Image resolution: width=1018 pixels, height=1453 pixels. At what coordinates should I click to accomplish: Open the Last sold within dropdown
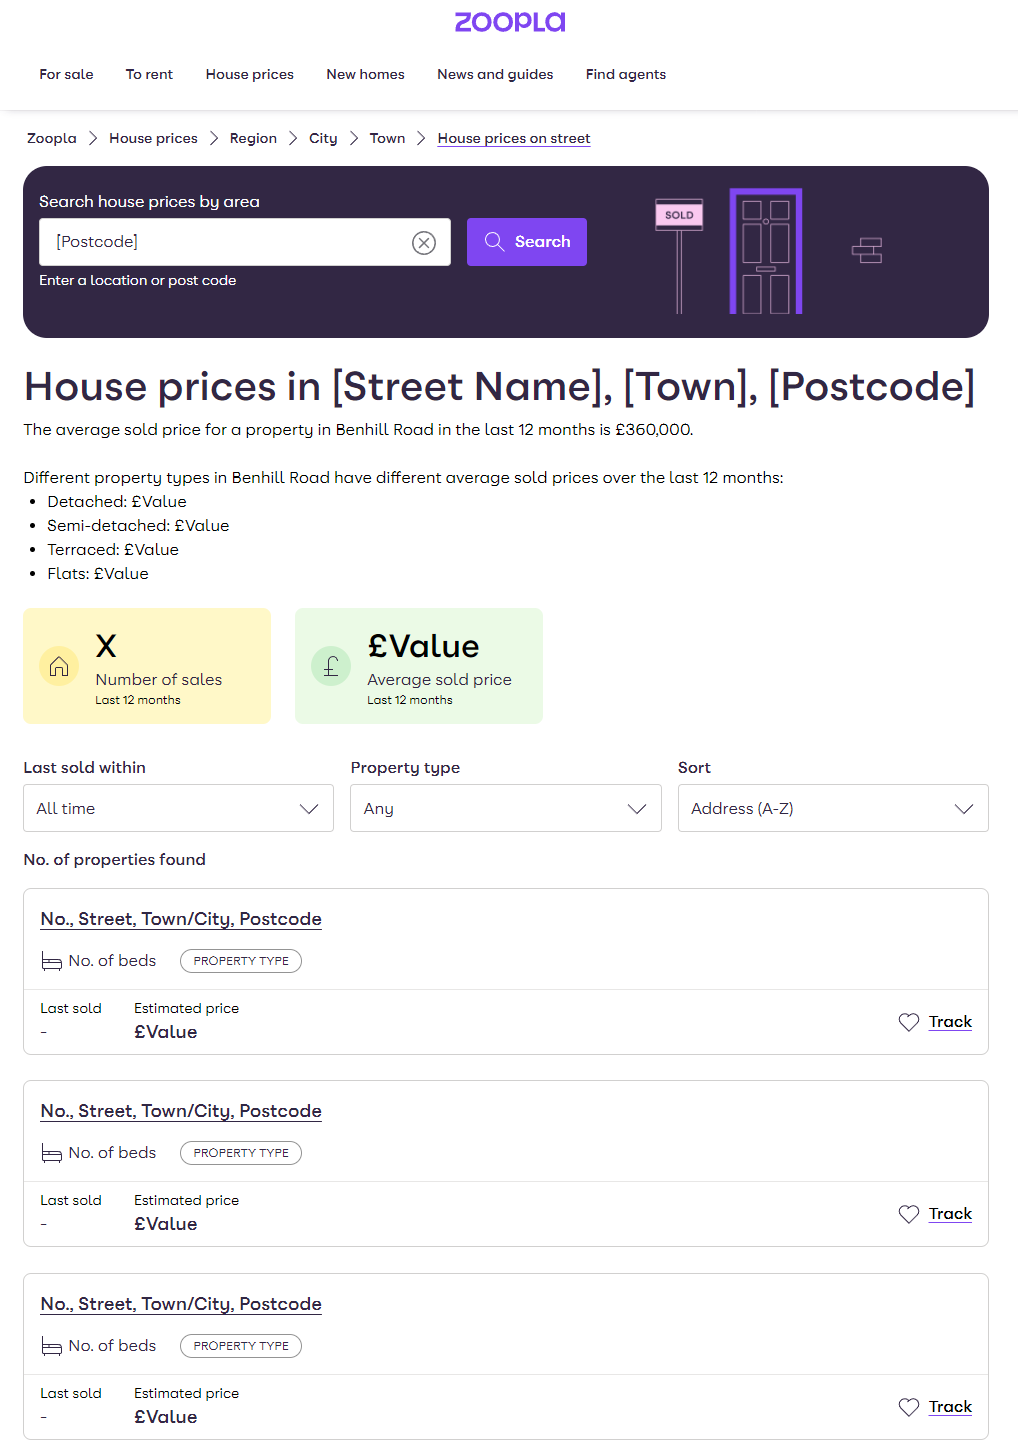pyautogui.click(x=178, y=808)
